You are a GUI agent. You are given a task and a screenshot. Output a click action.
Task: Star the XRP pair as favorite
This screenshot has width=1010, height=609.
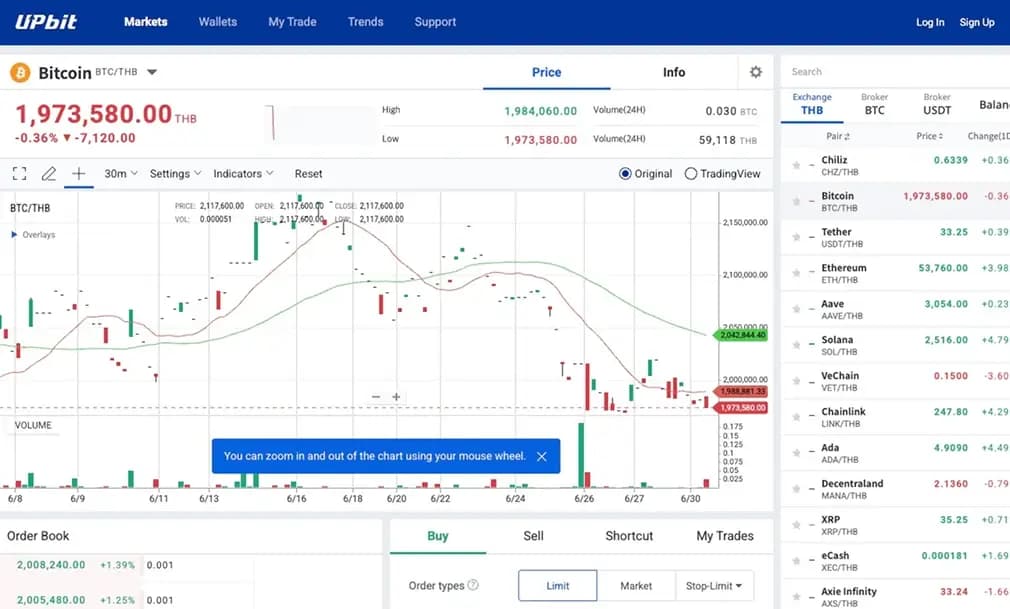pyautogui.click(x=796, y=525)
